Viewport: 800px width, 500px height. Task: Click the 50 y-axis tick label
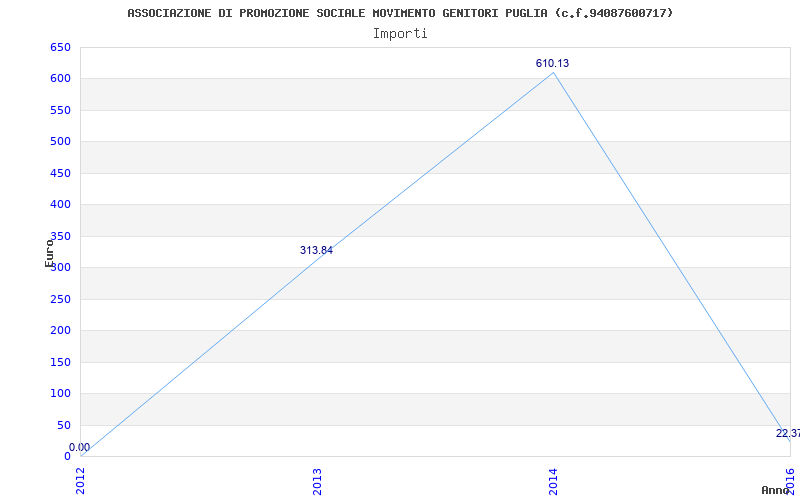[x=63, y=425]
